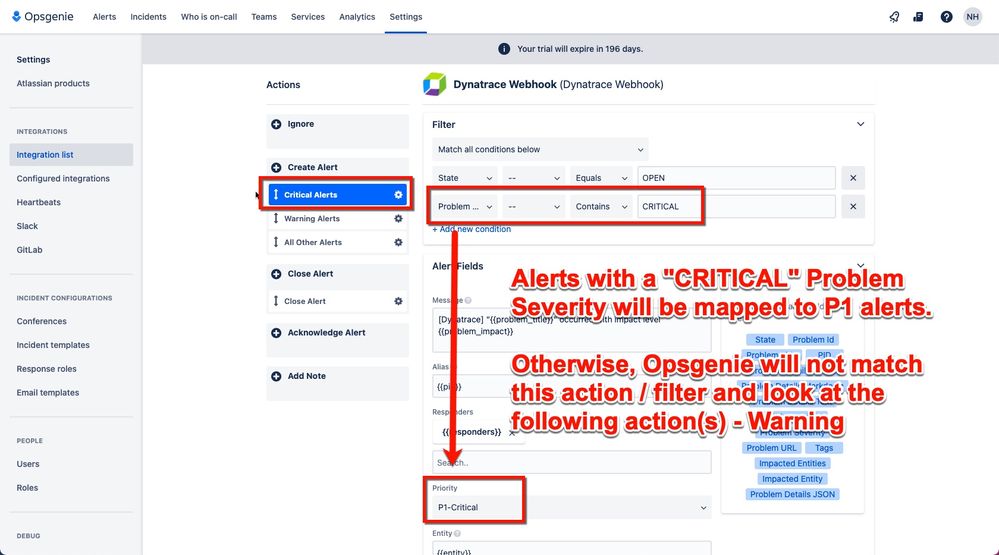
Task: Open the notifications feed icon
Action: 918,17
